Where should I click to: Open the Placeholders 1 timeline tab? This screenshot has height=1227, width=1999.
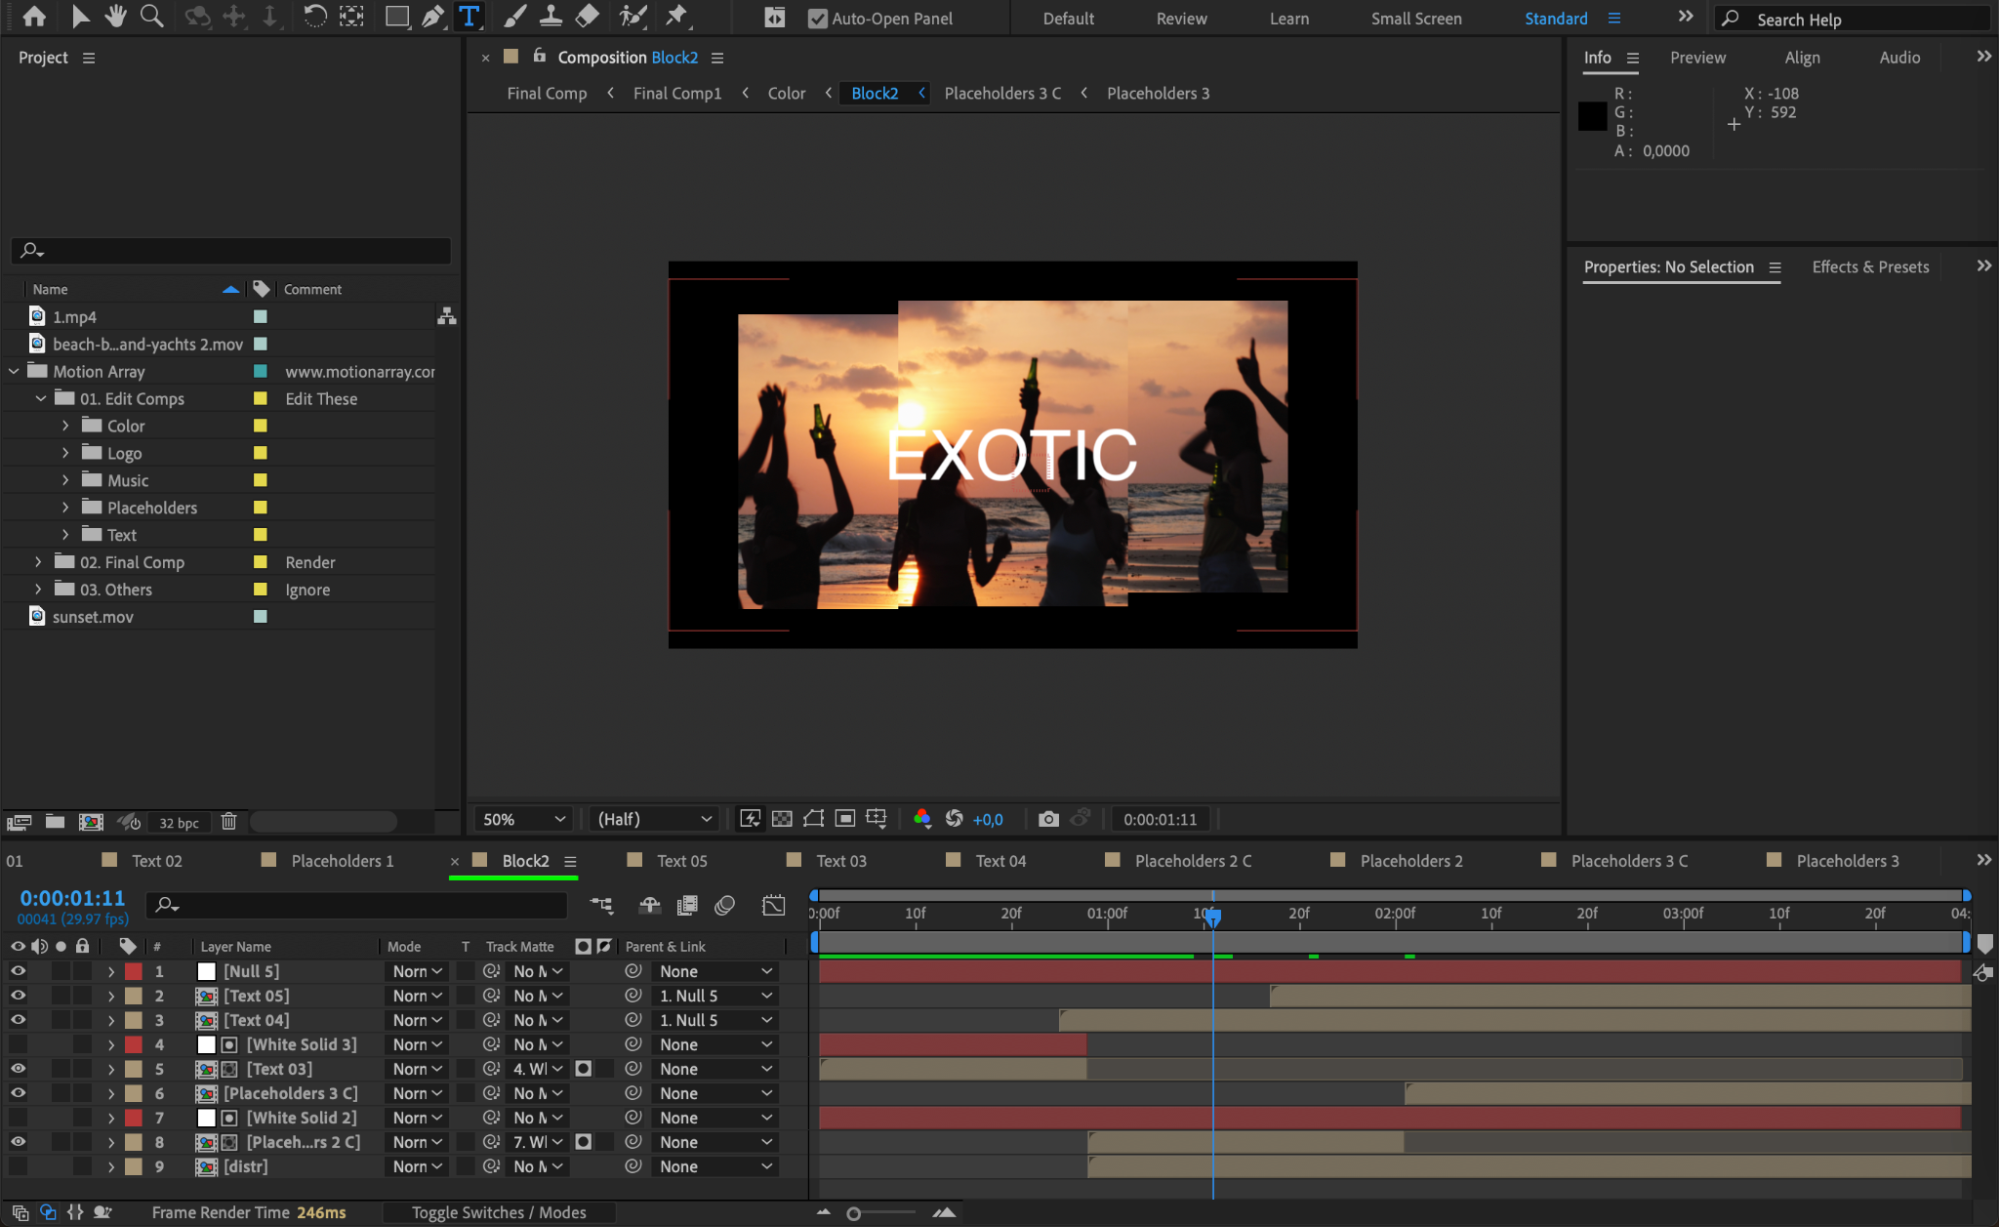pyautogui.click(x=342, y=861)
